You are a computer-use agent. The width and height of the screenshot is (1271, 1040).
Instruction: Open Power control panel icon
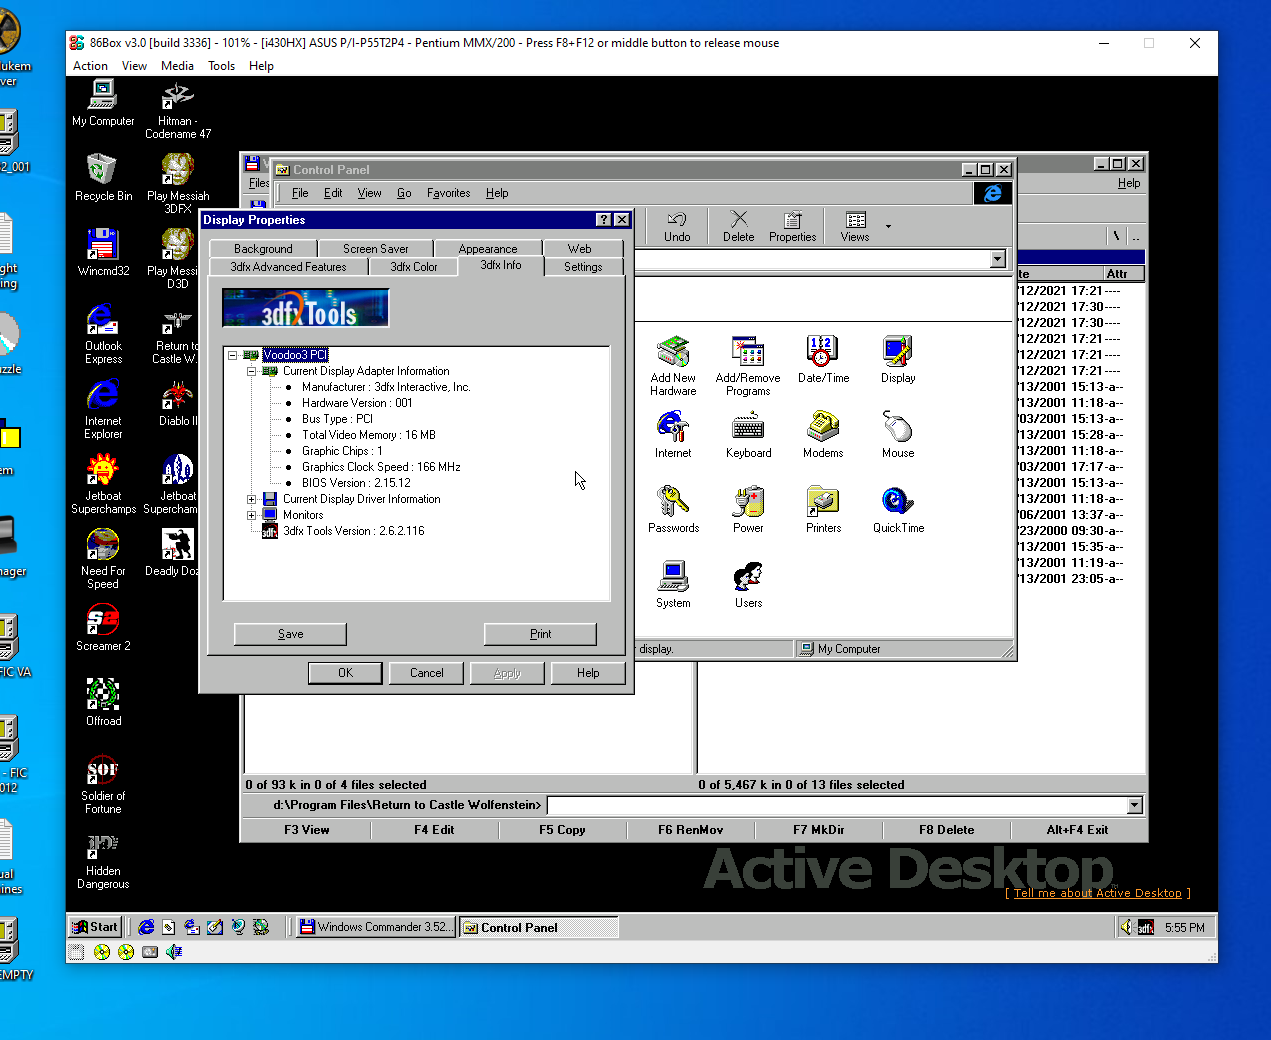coord(748,510)
